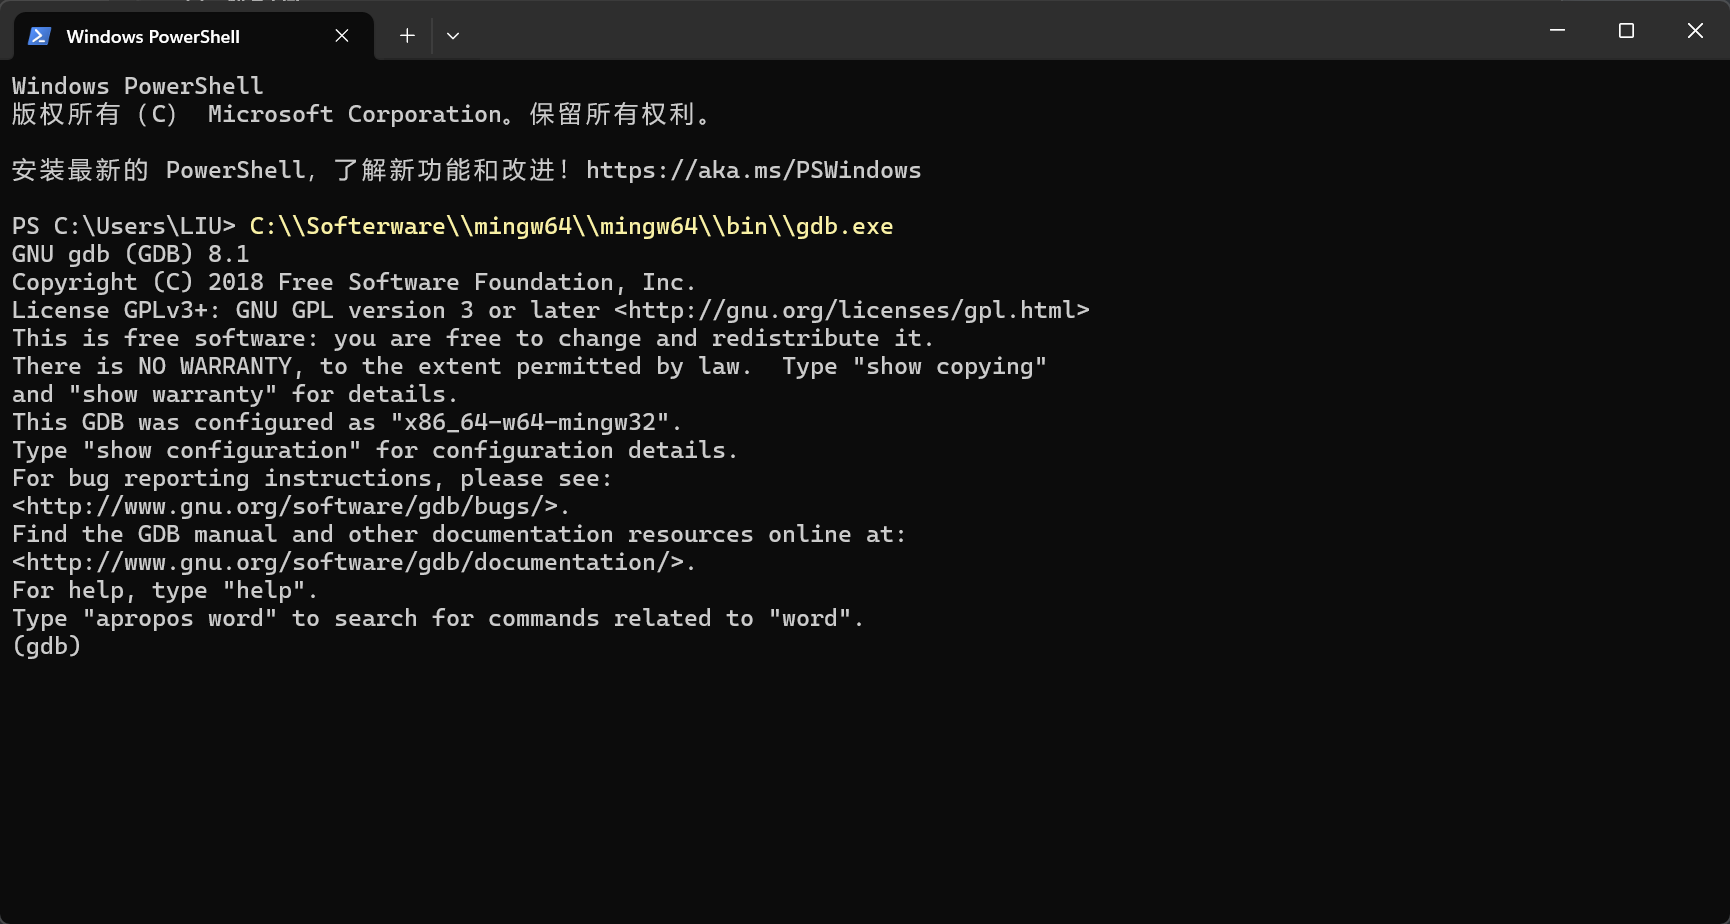
Task: Maximize the terminal window
Action: [x=1625, y=31]
